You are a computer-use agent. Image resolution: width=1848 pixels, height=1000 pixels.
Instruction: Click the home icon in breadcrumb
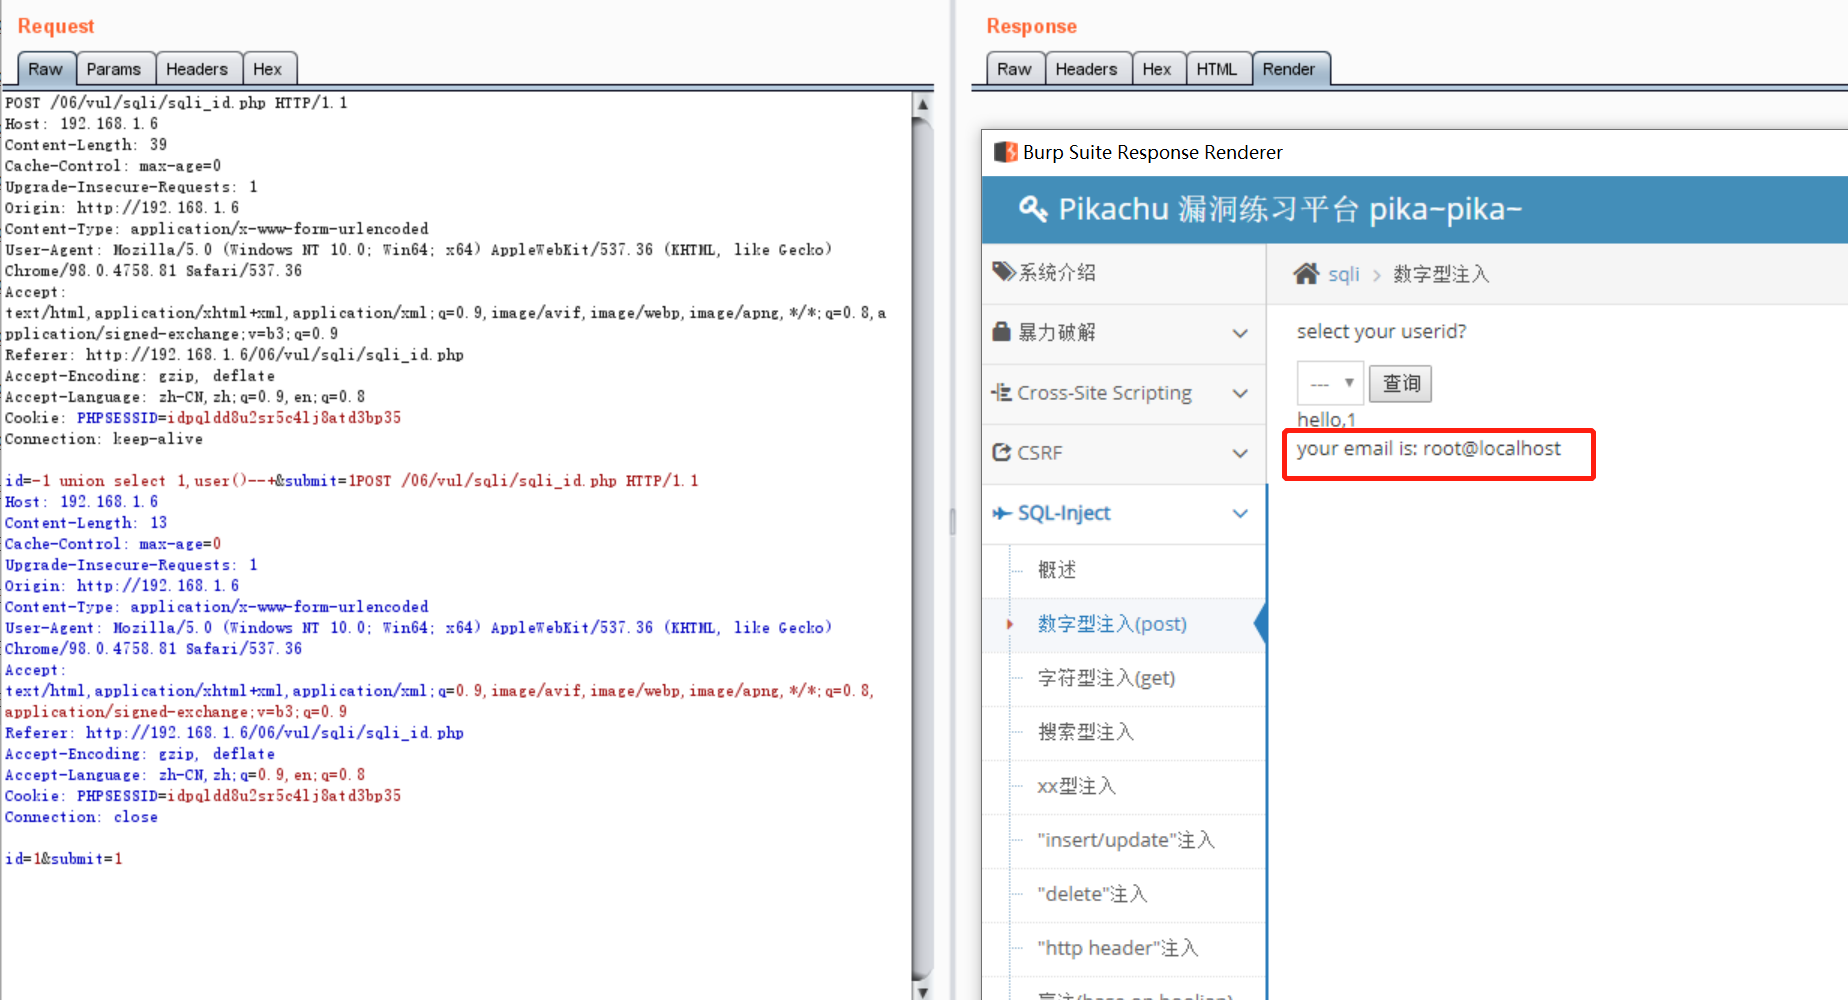(x=1306, y=273)
